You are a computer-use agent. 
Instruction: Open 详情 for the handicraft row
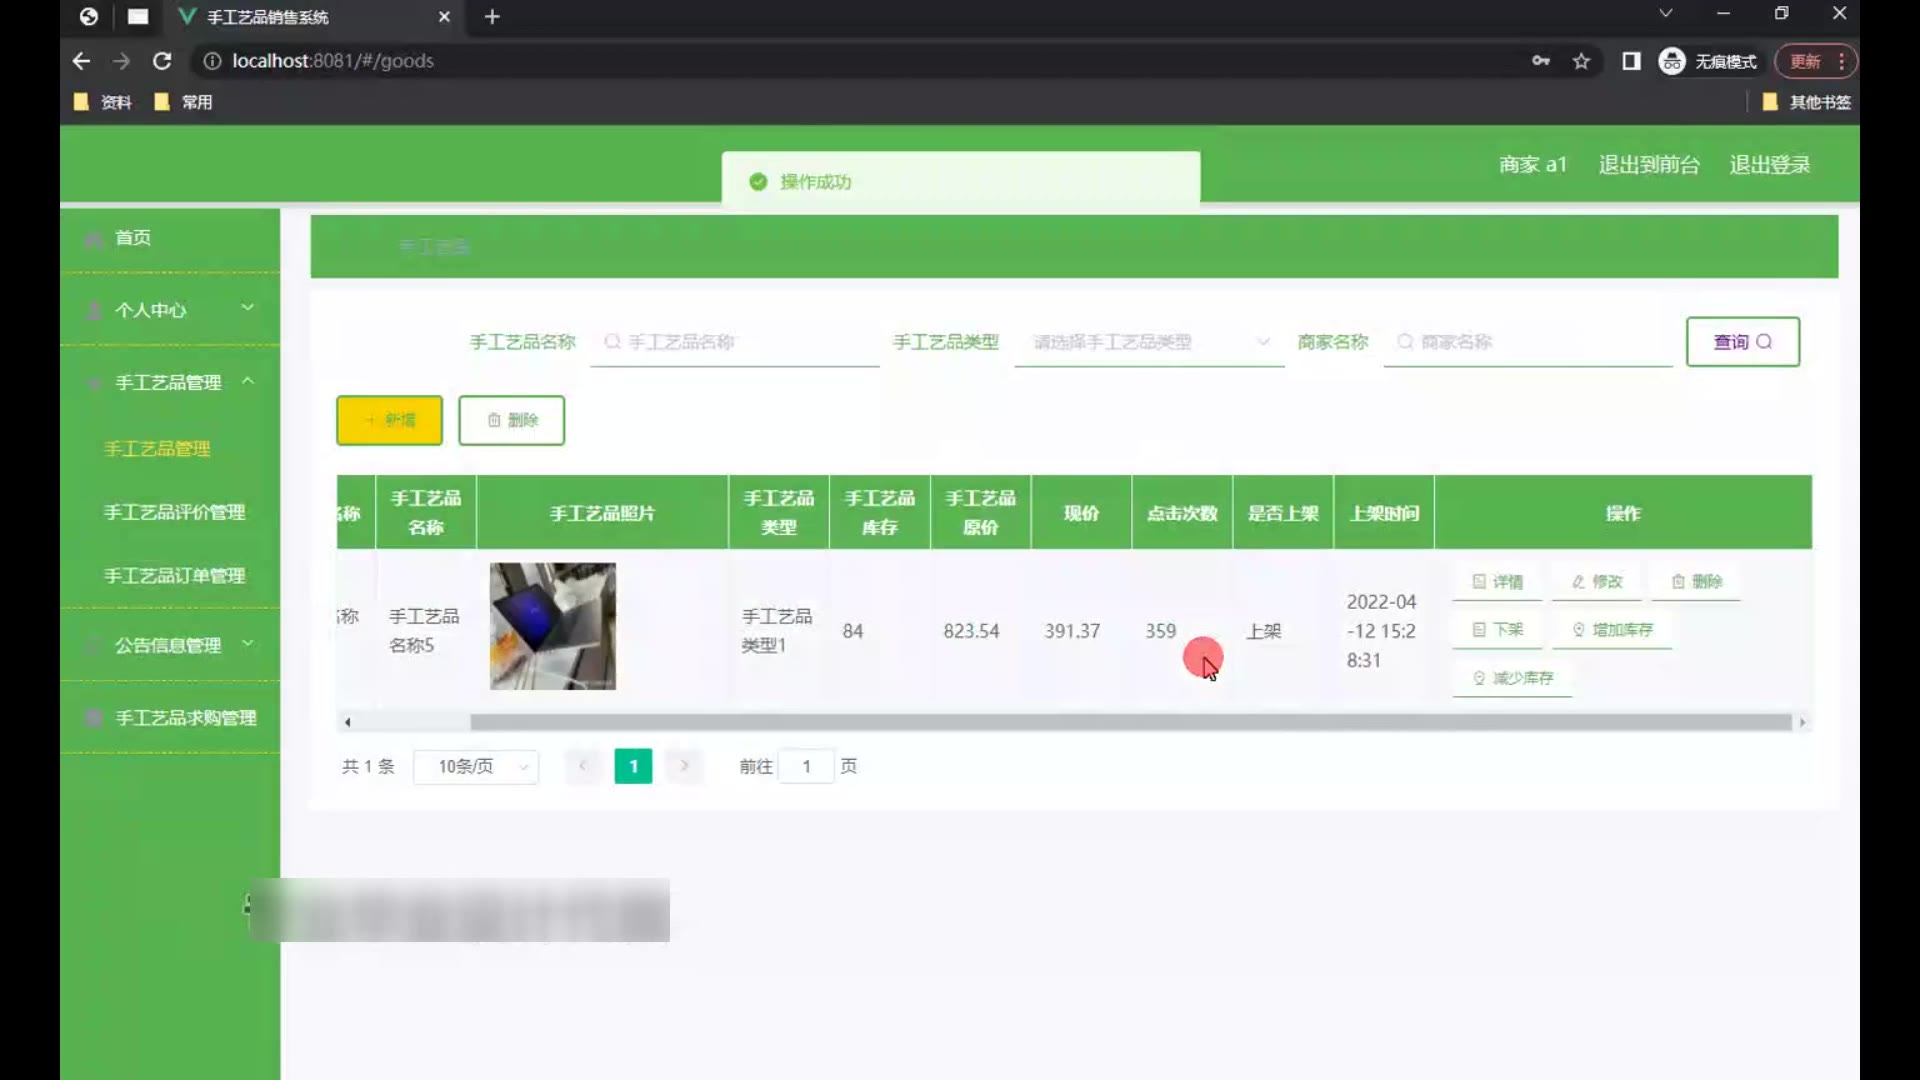point(1497,582)
